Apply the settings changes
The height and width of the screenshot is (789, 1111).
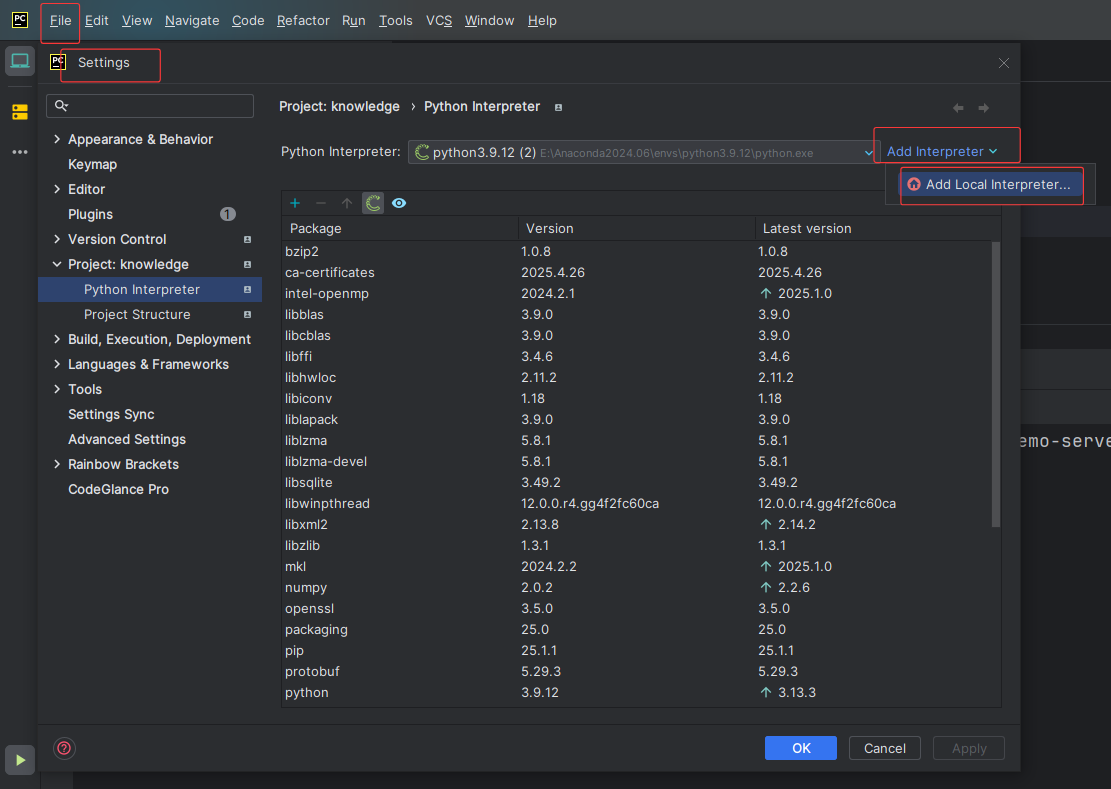[x=968, y=748]
